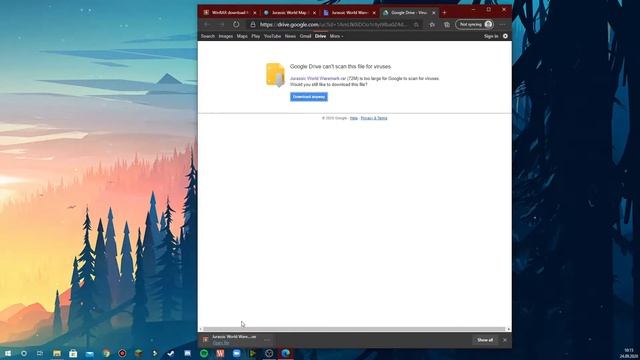Click the horizontal scrollbar track
Viewport: 640px width, 360px height.
354,329
